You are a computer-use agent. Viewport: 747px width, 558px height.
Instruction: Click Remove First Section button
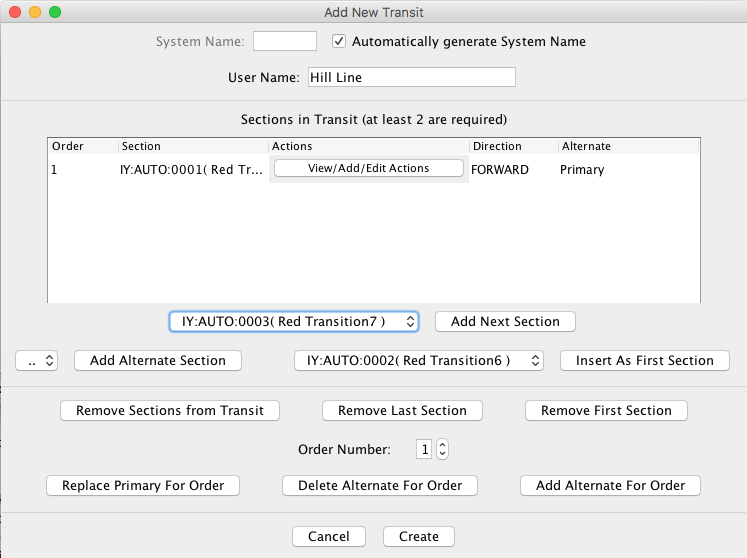click(606, 411)
